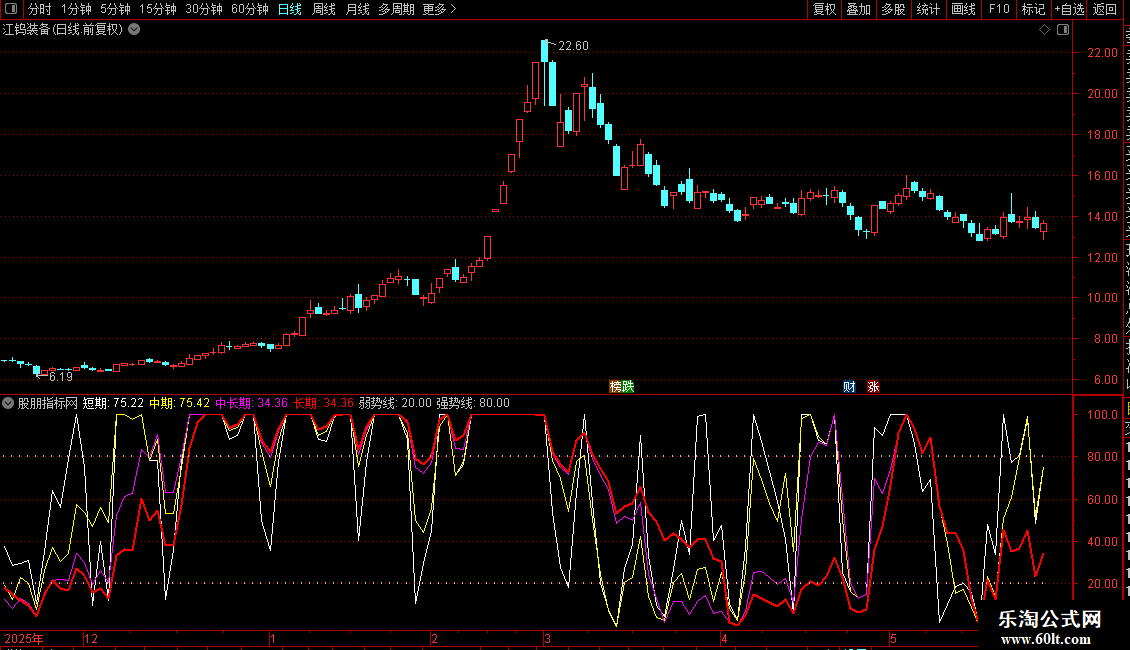The image size is (1130, 650).
Task: Click the 弱势线: 20.00 label
Action: [x=395, y=403]
